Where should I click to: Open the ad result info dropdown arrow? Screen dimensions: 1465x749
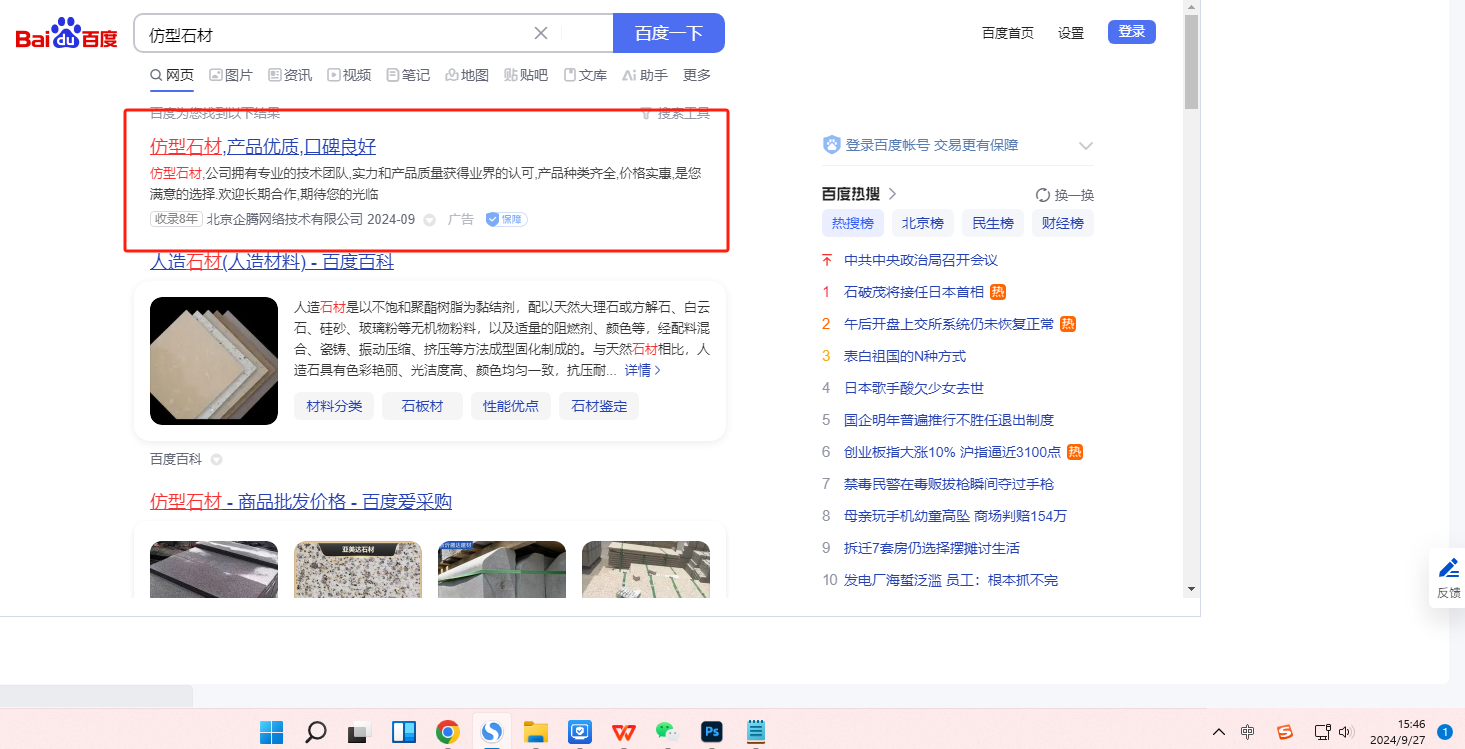430,220
